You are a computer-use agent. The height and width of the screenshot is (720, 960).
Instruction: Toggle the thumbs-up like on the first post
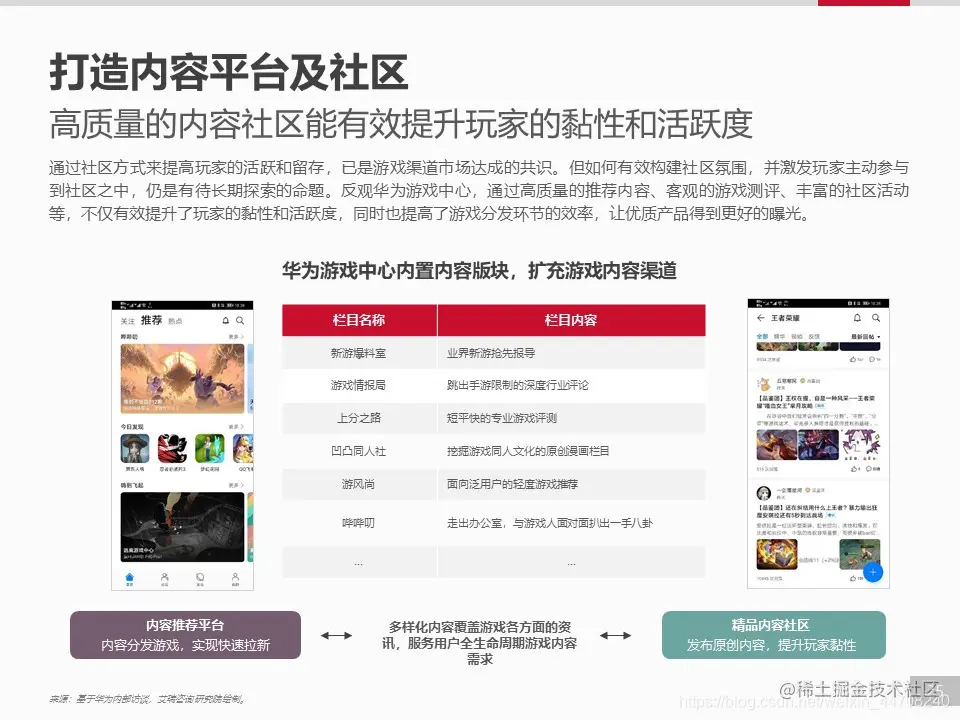pyautogui.click(x=852, y=358)
